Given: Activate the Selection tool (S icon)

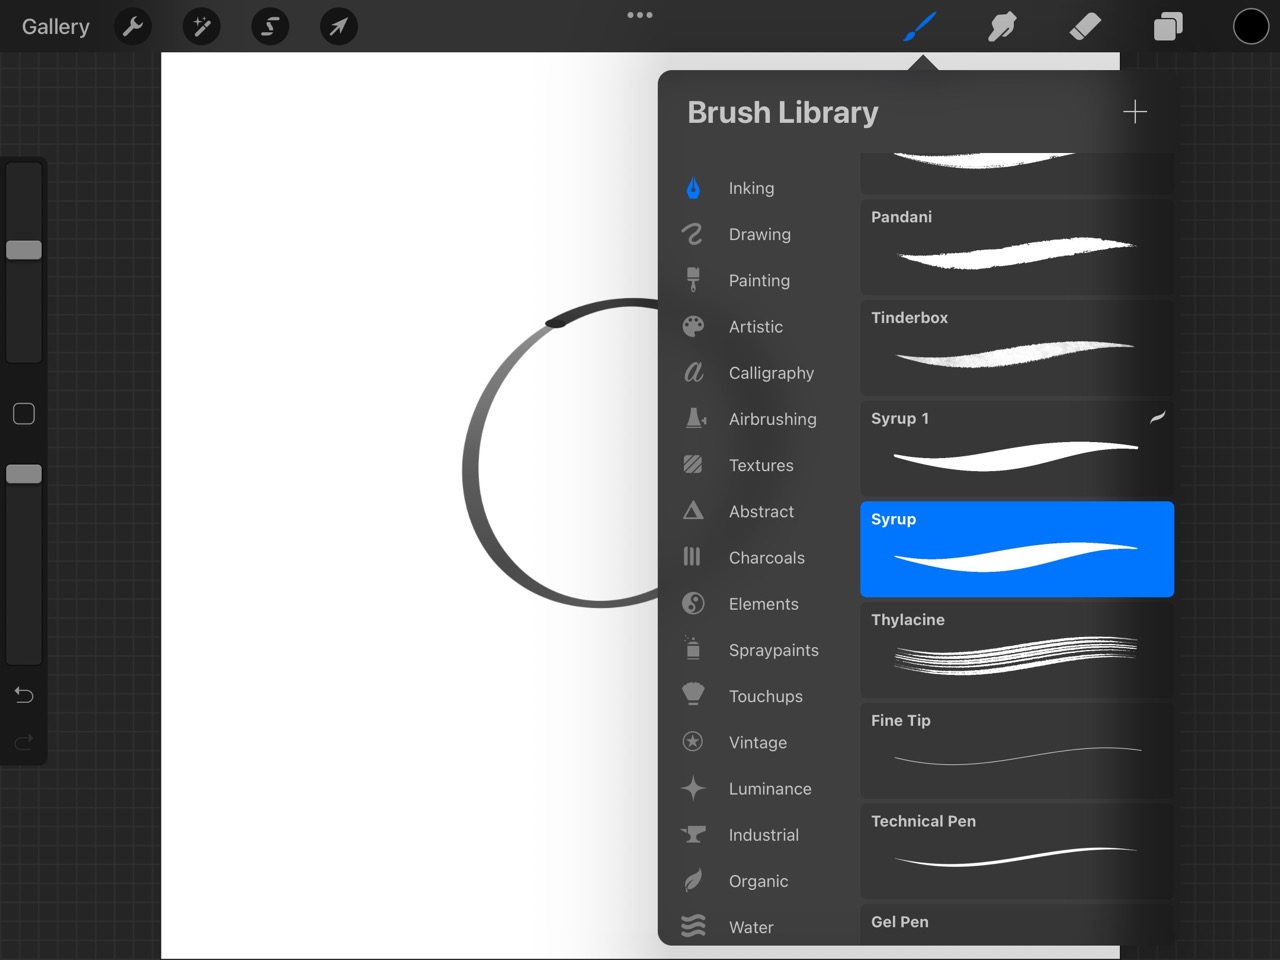Looking at the screenshot, I should [270, 27].
